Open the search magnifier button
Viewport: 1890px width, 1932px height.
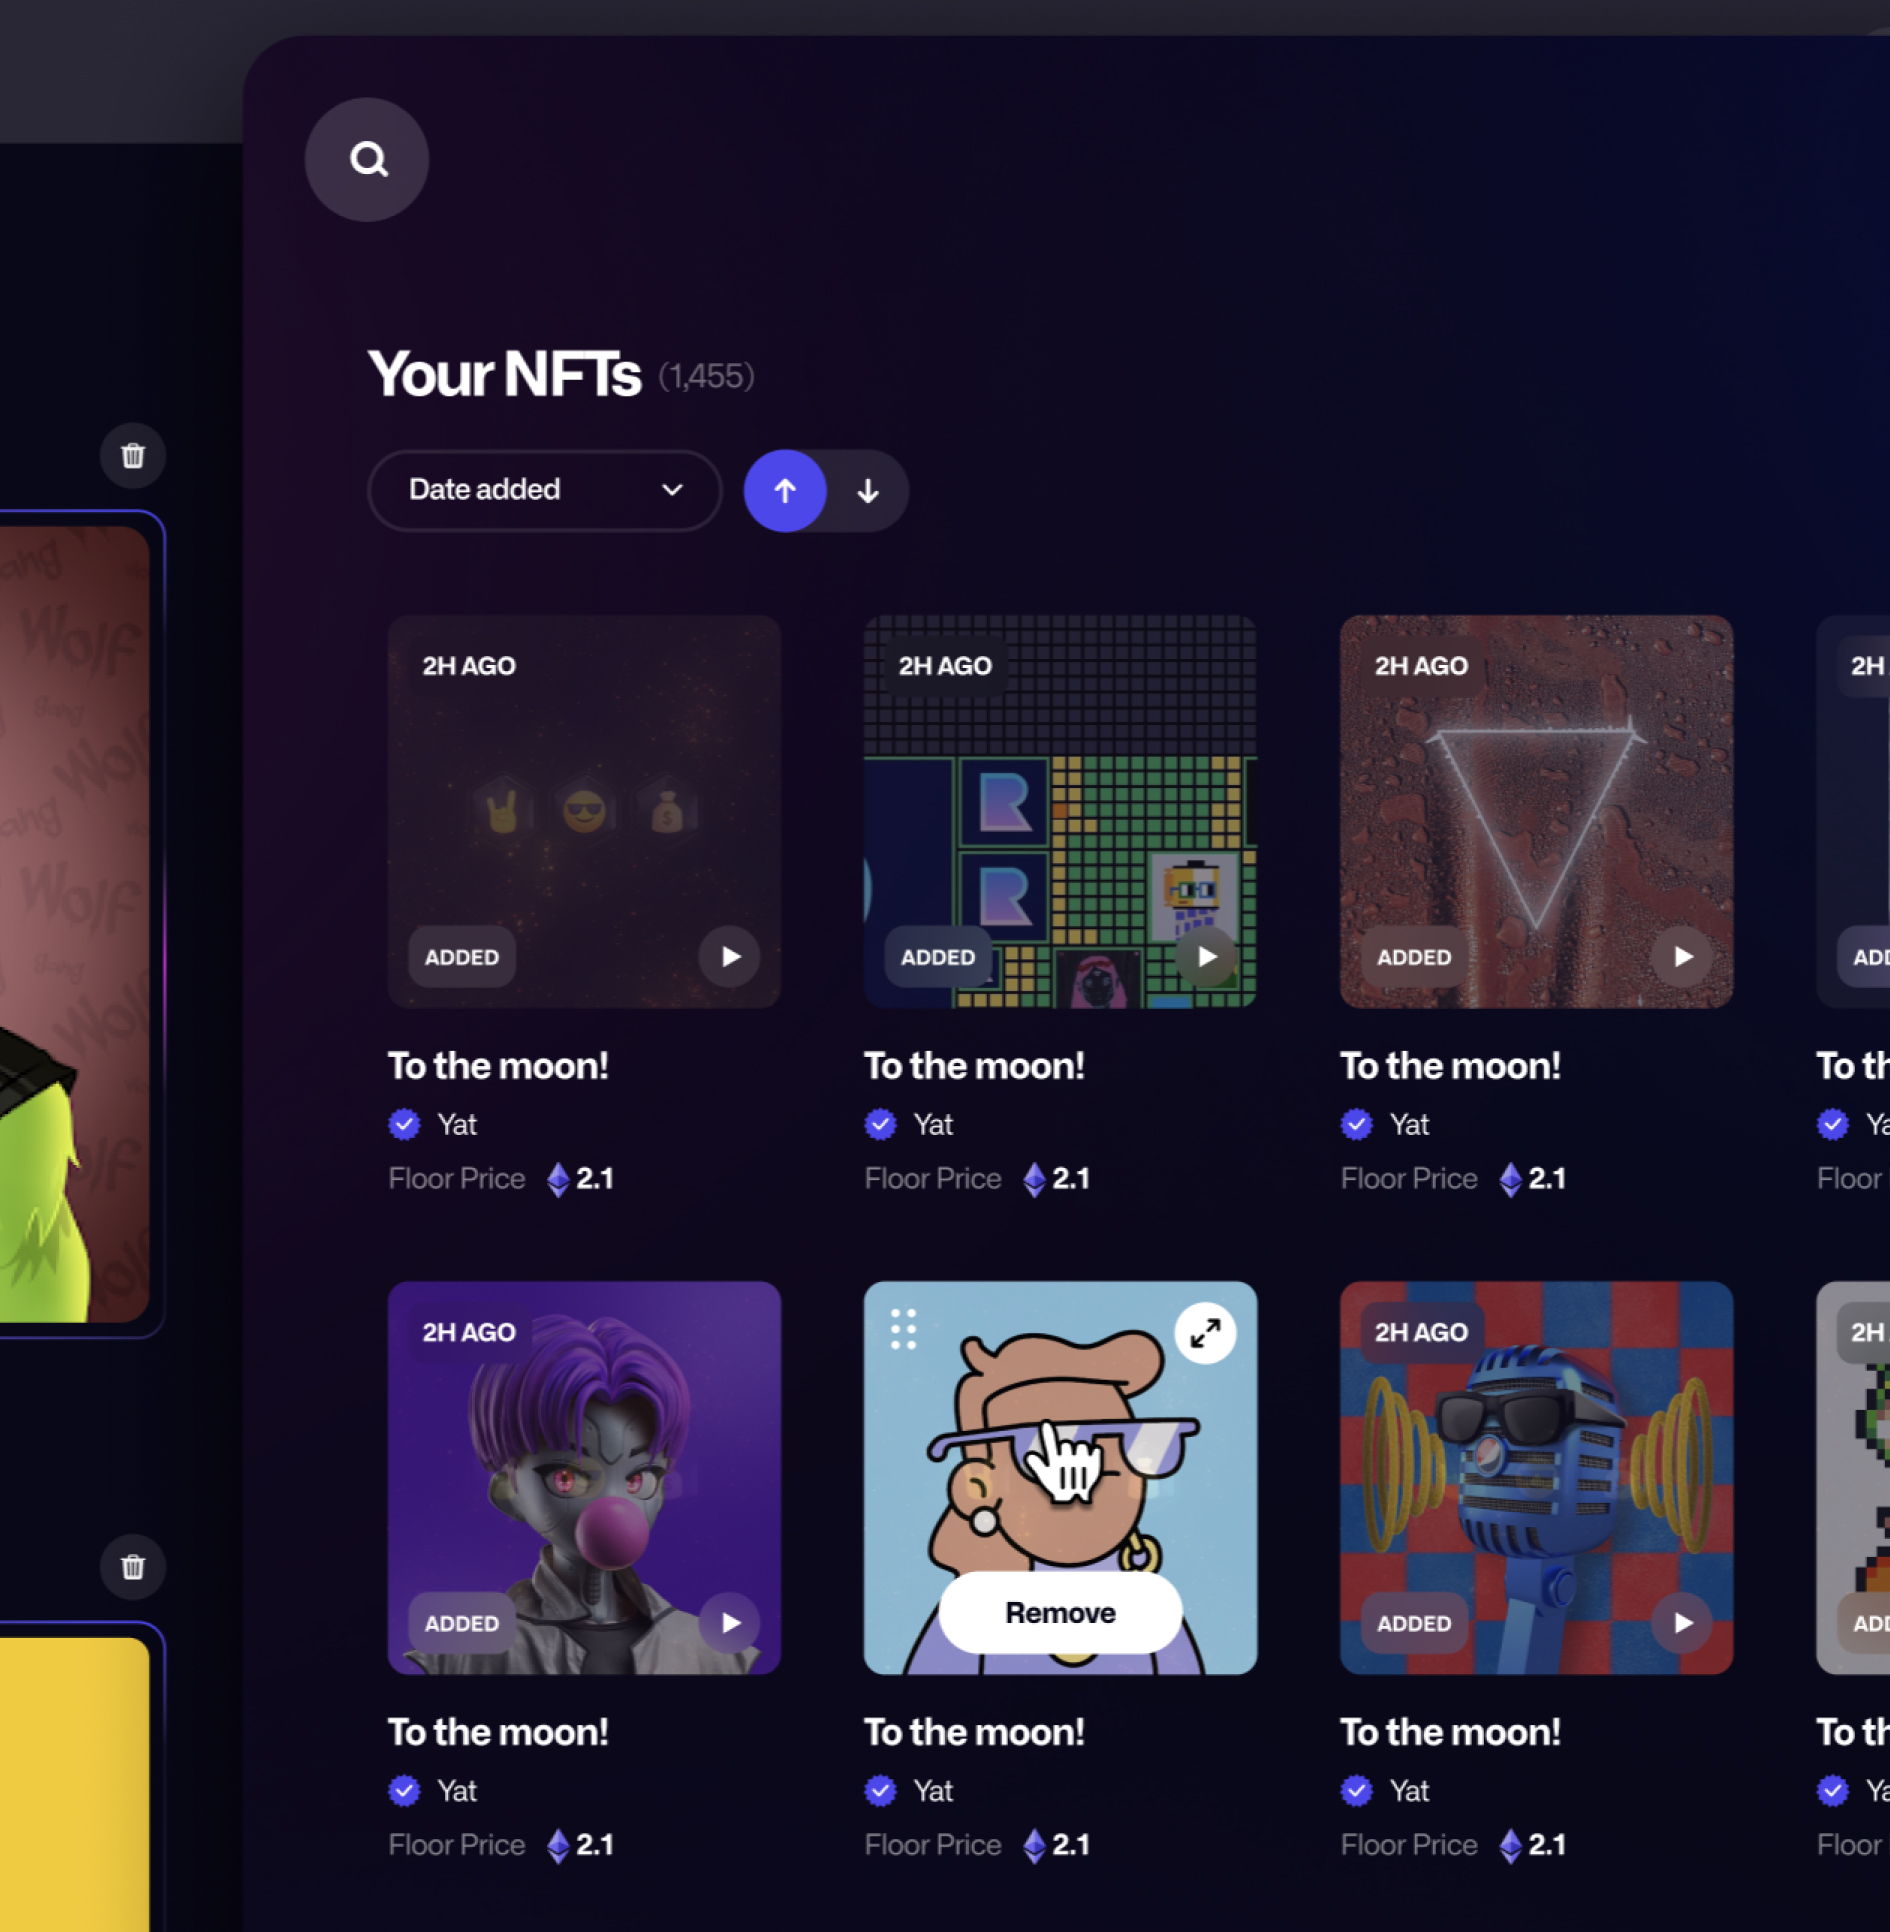[x=367, y=159]
